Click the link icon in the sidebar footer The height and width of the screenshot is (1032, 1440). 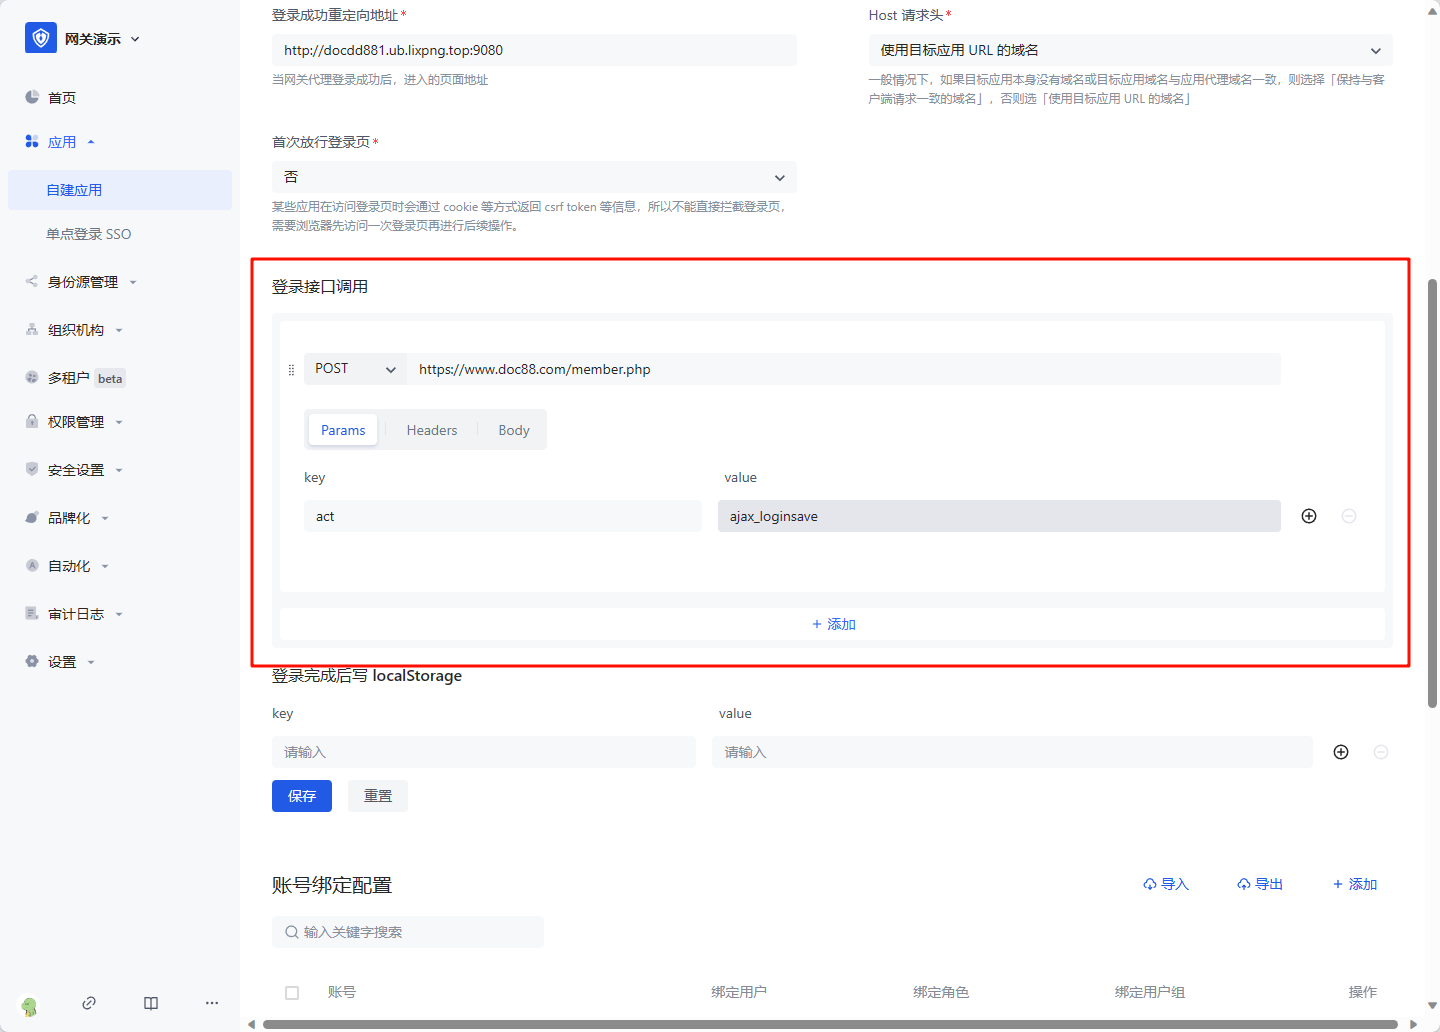89,1003
